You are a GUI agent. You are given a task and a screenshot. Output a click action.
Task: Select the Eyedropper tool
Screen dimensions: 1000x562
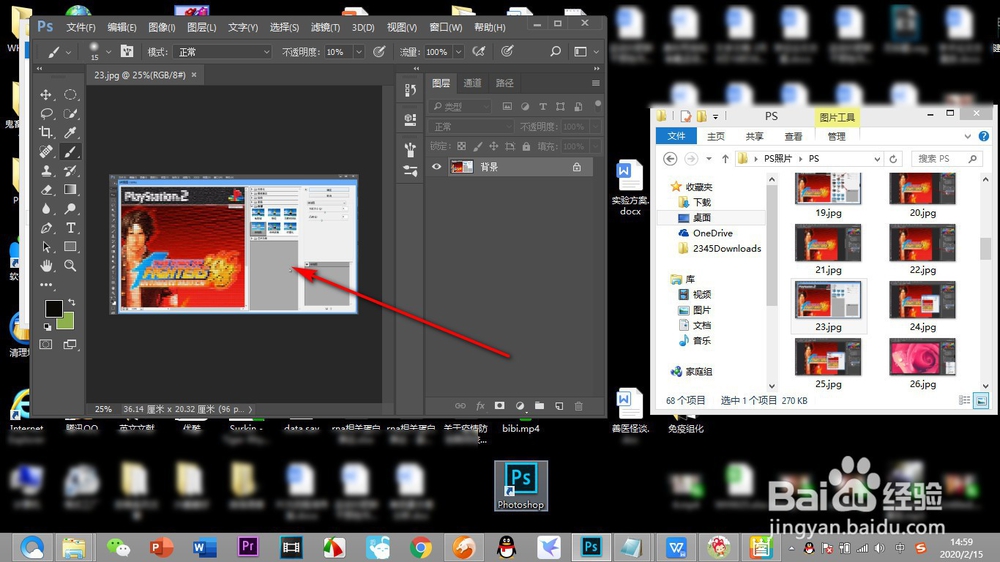(x=70, y=132)
